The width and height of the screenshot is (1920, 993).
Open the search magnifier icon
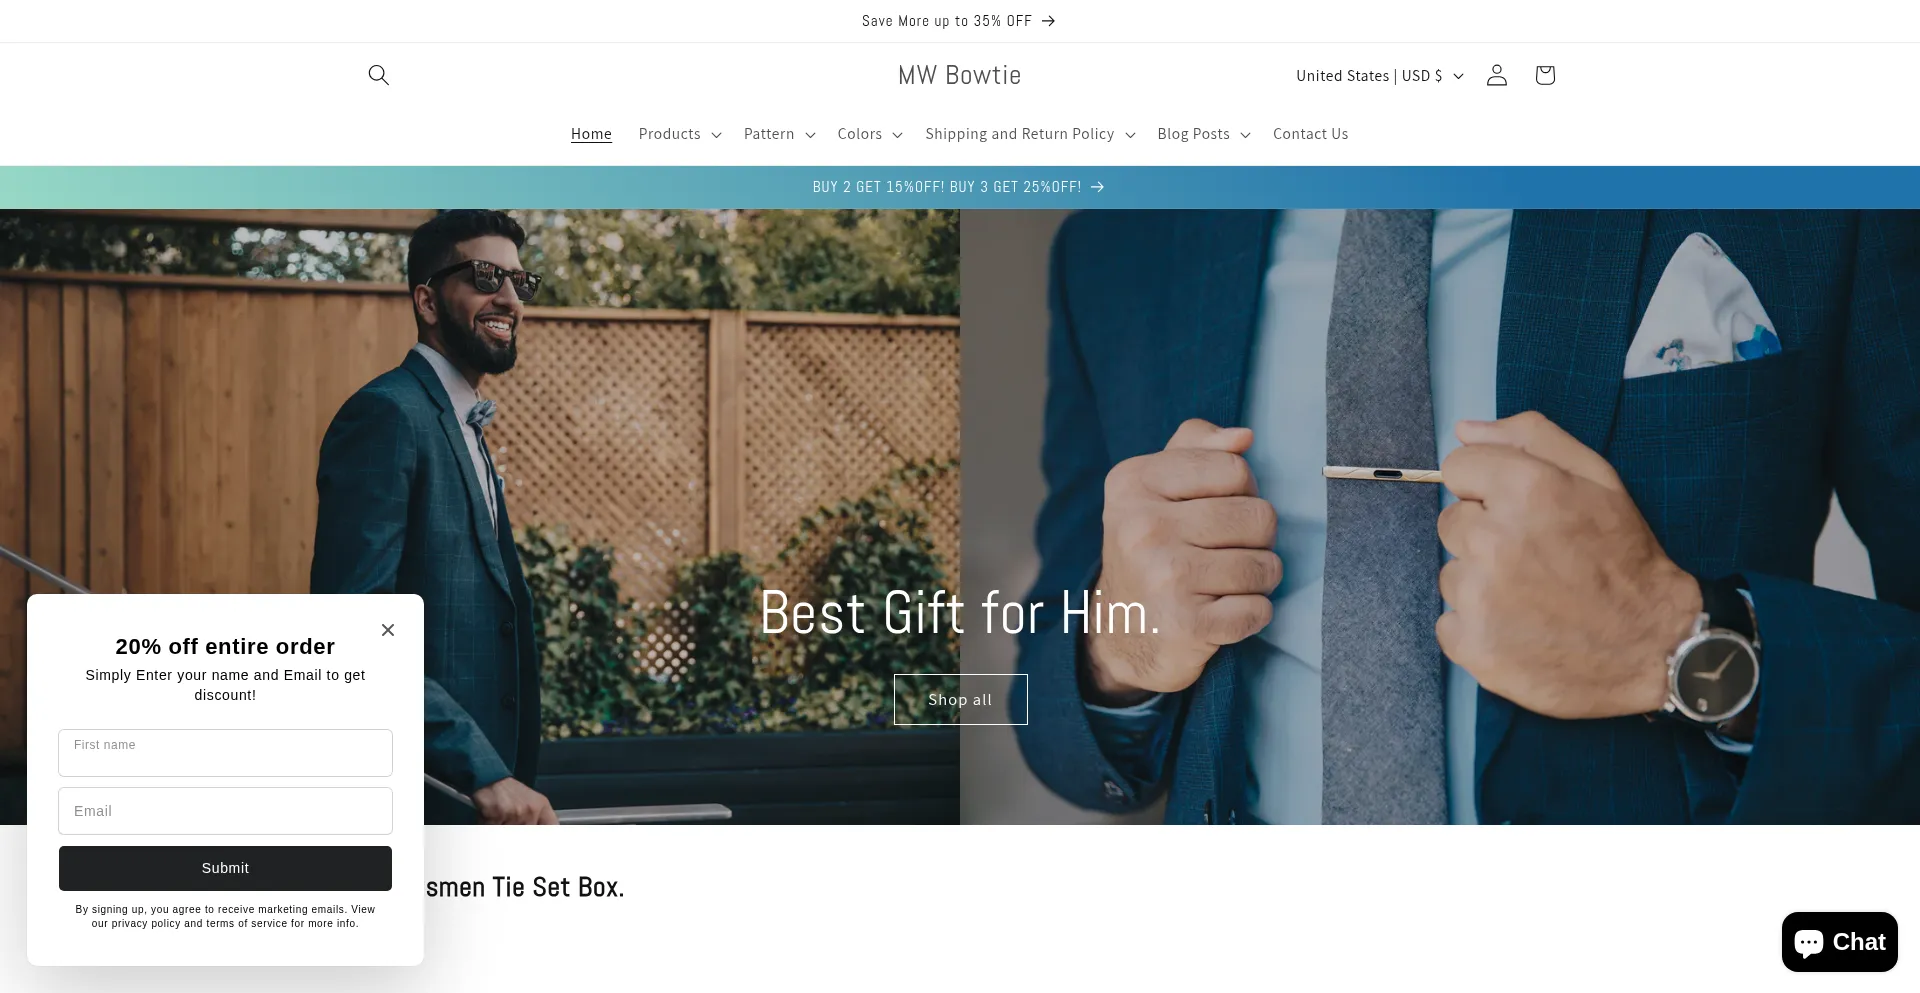click(x=378, y=75)
